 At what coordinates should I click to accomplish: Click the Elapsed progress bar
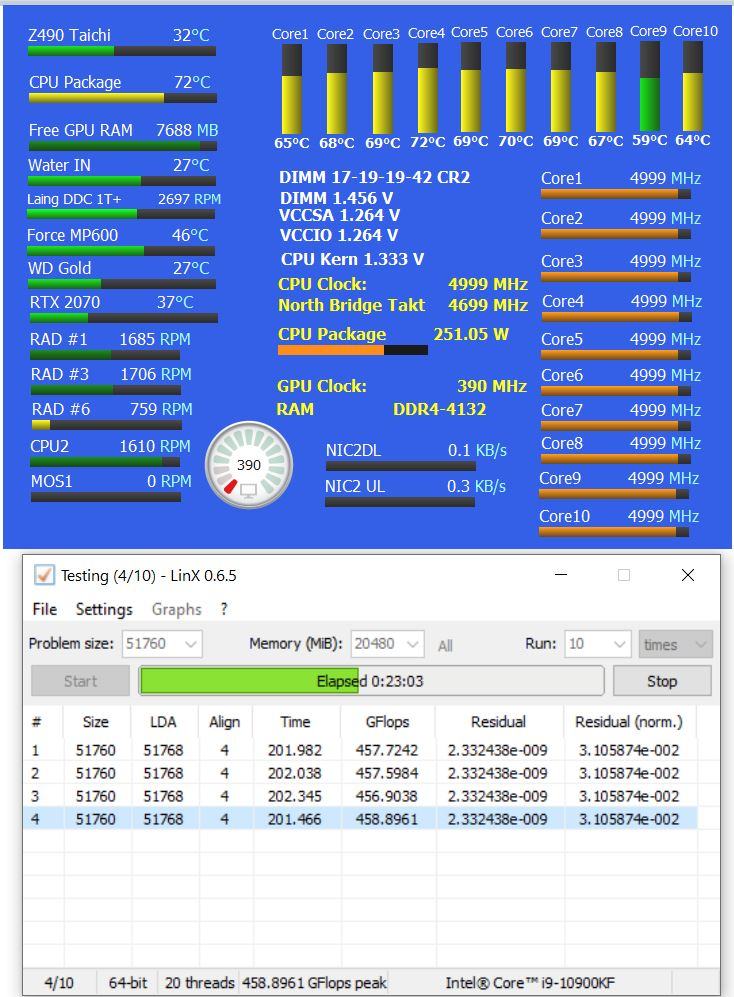click(371, 681)
